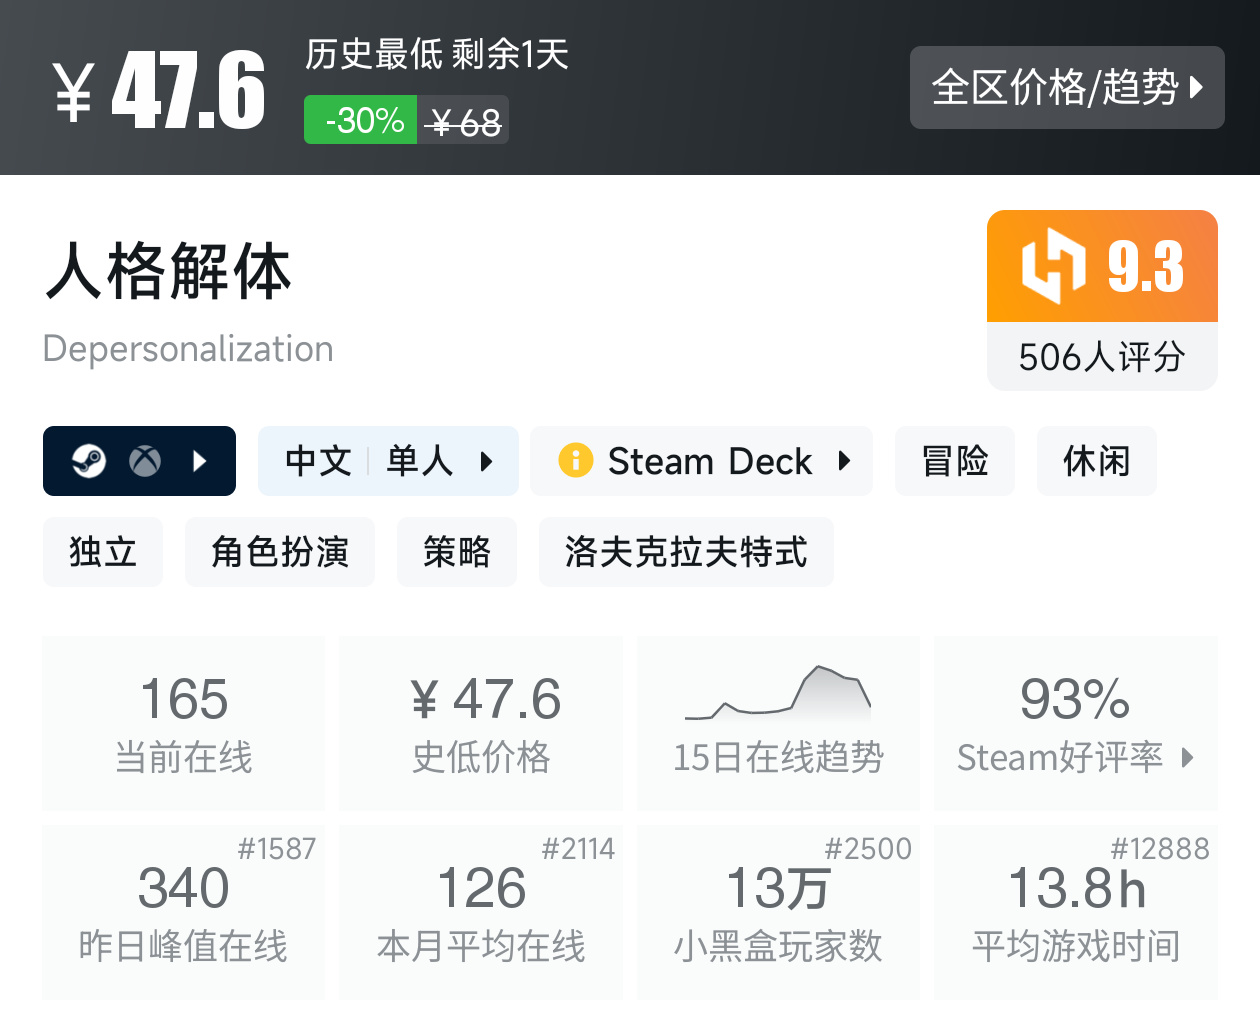This screenshot has width=1260, height=1028.
Task: Select the 独立 genre tag
Action: (102, 552)
